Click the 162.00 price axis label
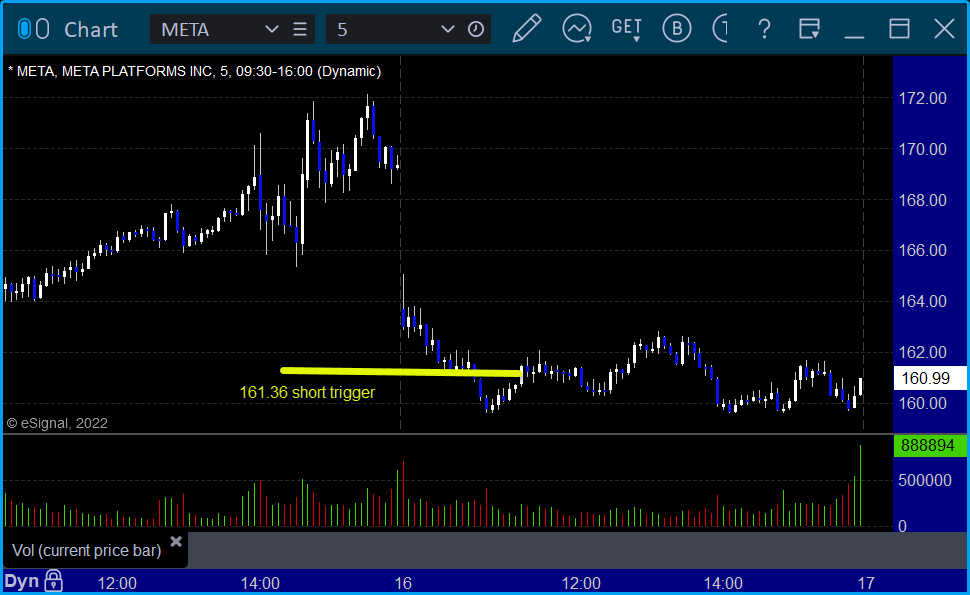This screenshot has width=970, height=595. point(922,353)
